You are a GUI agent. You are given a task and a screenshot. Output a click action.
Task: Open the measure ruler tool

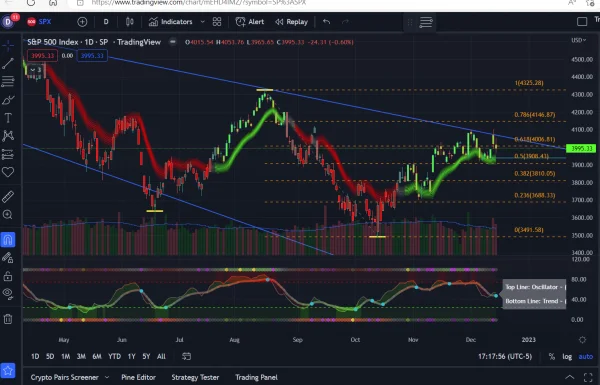pos(8,197)
